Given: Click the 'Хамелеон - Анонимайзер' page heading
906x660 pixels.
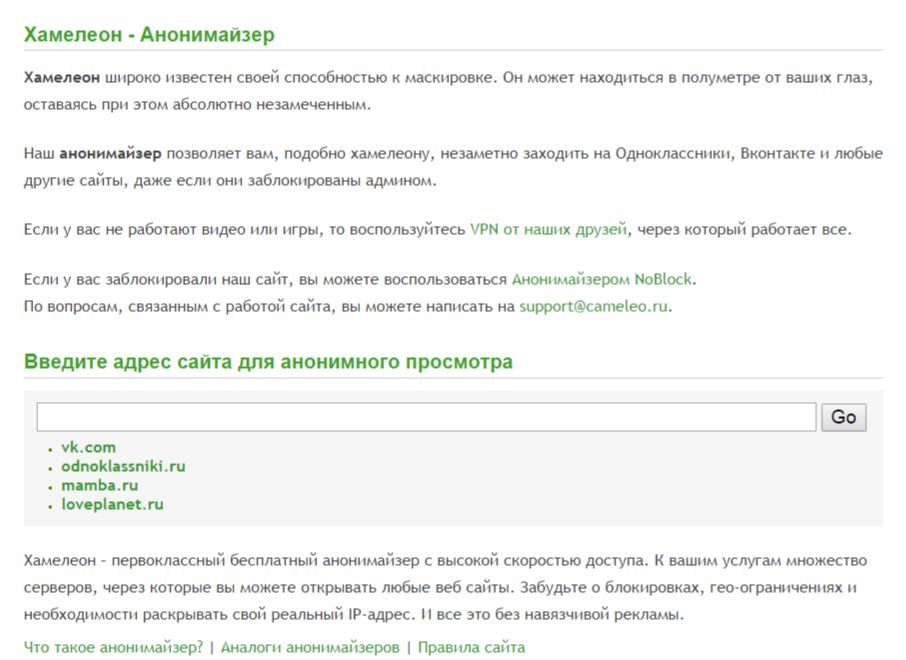Looking at the screenshot, I should 149,35.
